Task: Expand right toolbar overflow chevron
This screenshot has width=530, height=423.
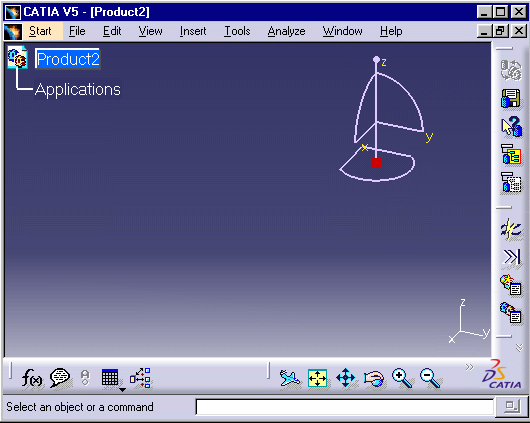Action: 520,347
